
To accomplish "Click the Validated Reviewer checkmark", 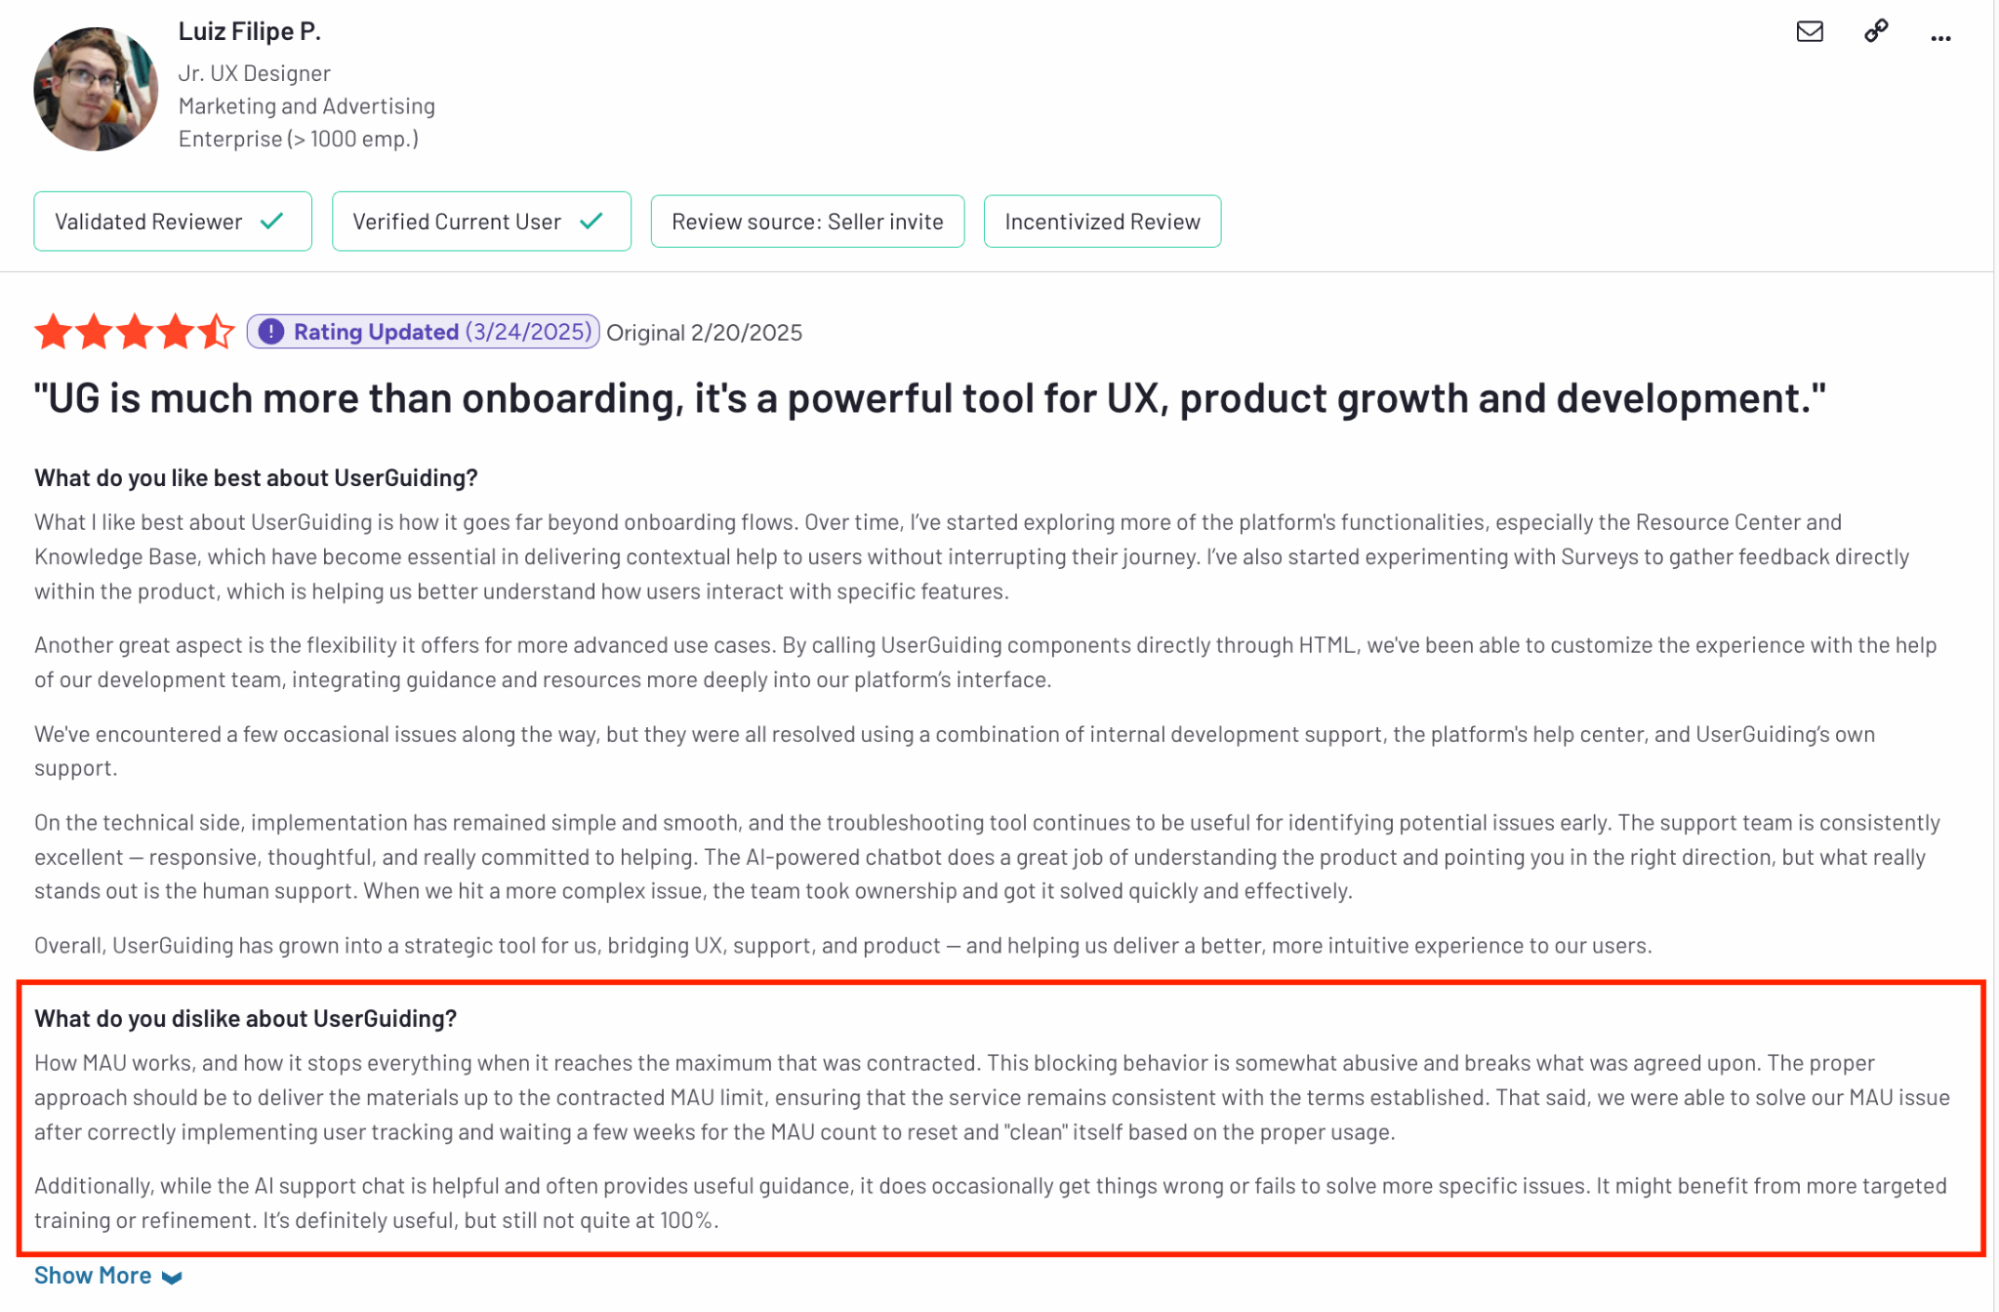I will (272, 221).
